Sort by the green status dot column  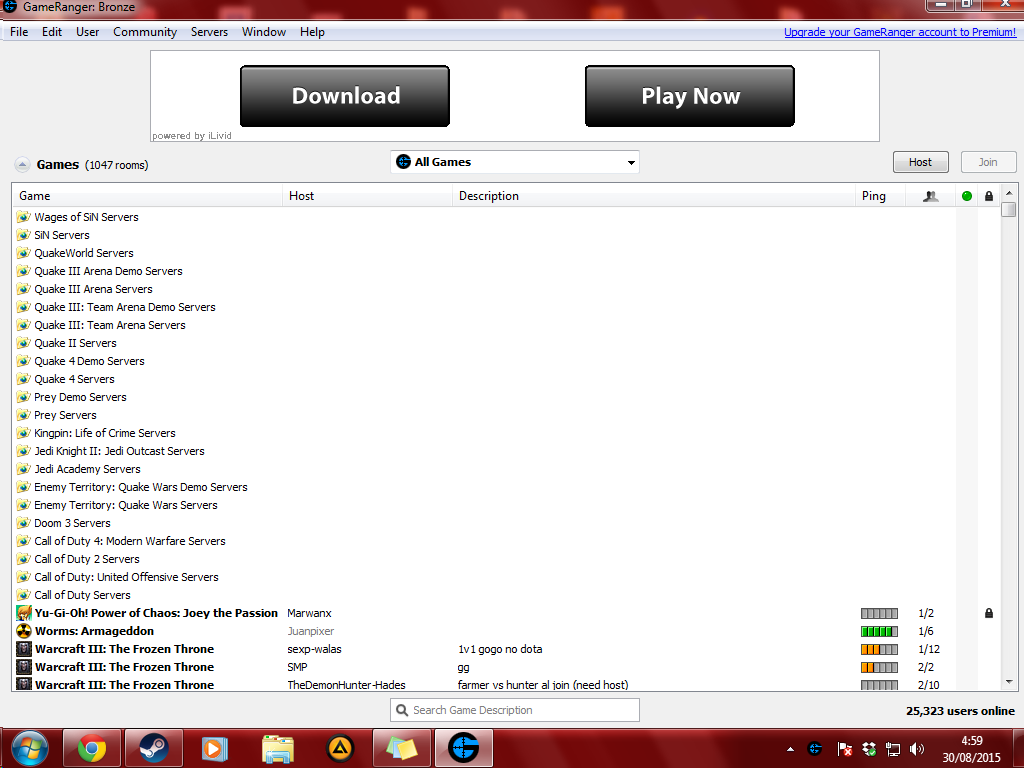click(967, 196)
